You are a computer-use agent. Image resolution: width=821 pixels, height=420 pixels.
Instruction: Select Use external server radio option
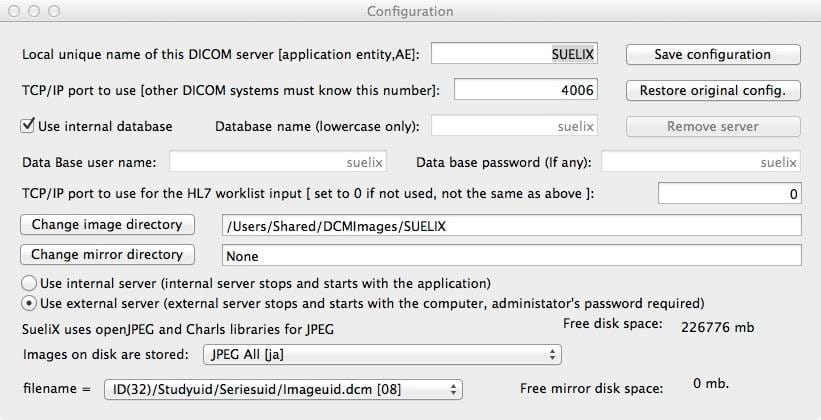point(29,303)
